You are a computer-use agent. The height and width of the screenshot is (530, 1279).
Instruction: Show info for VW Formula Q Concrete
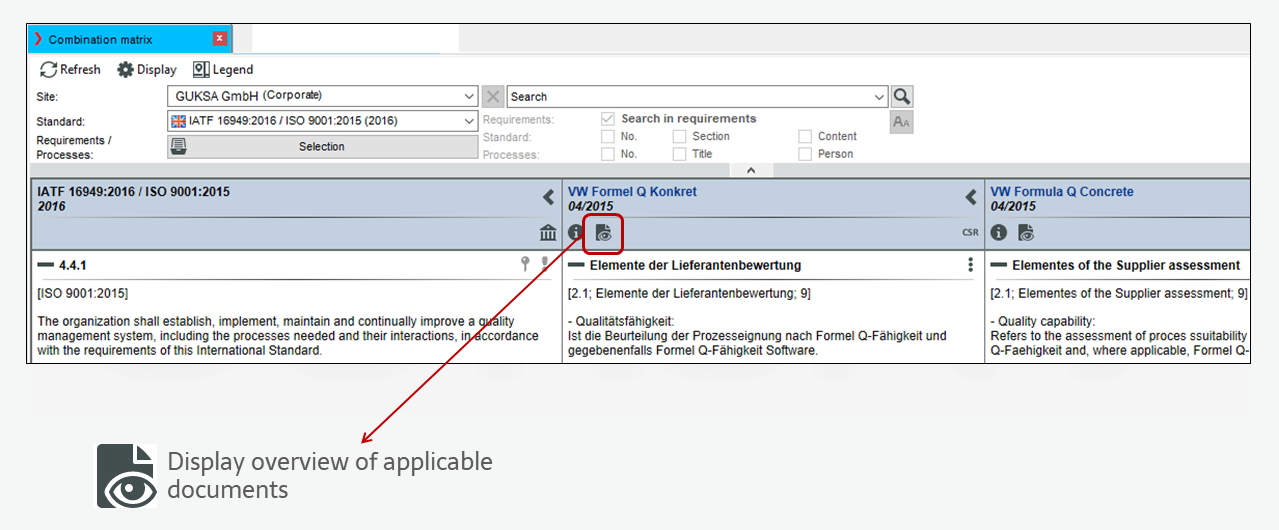pos(999,233)
